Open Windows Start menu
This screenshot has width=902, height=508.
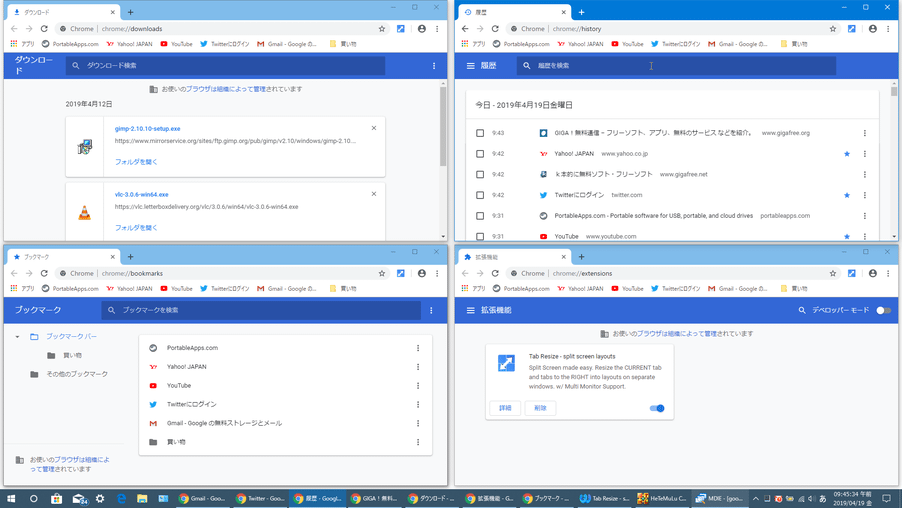(x=11, y=498)
